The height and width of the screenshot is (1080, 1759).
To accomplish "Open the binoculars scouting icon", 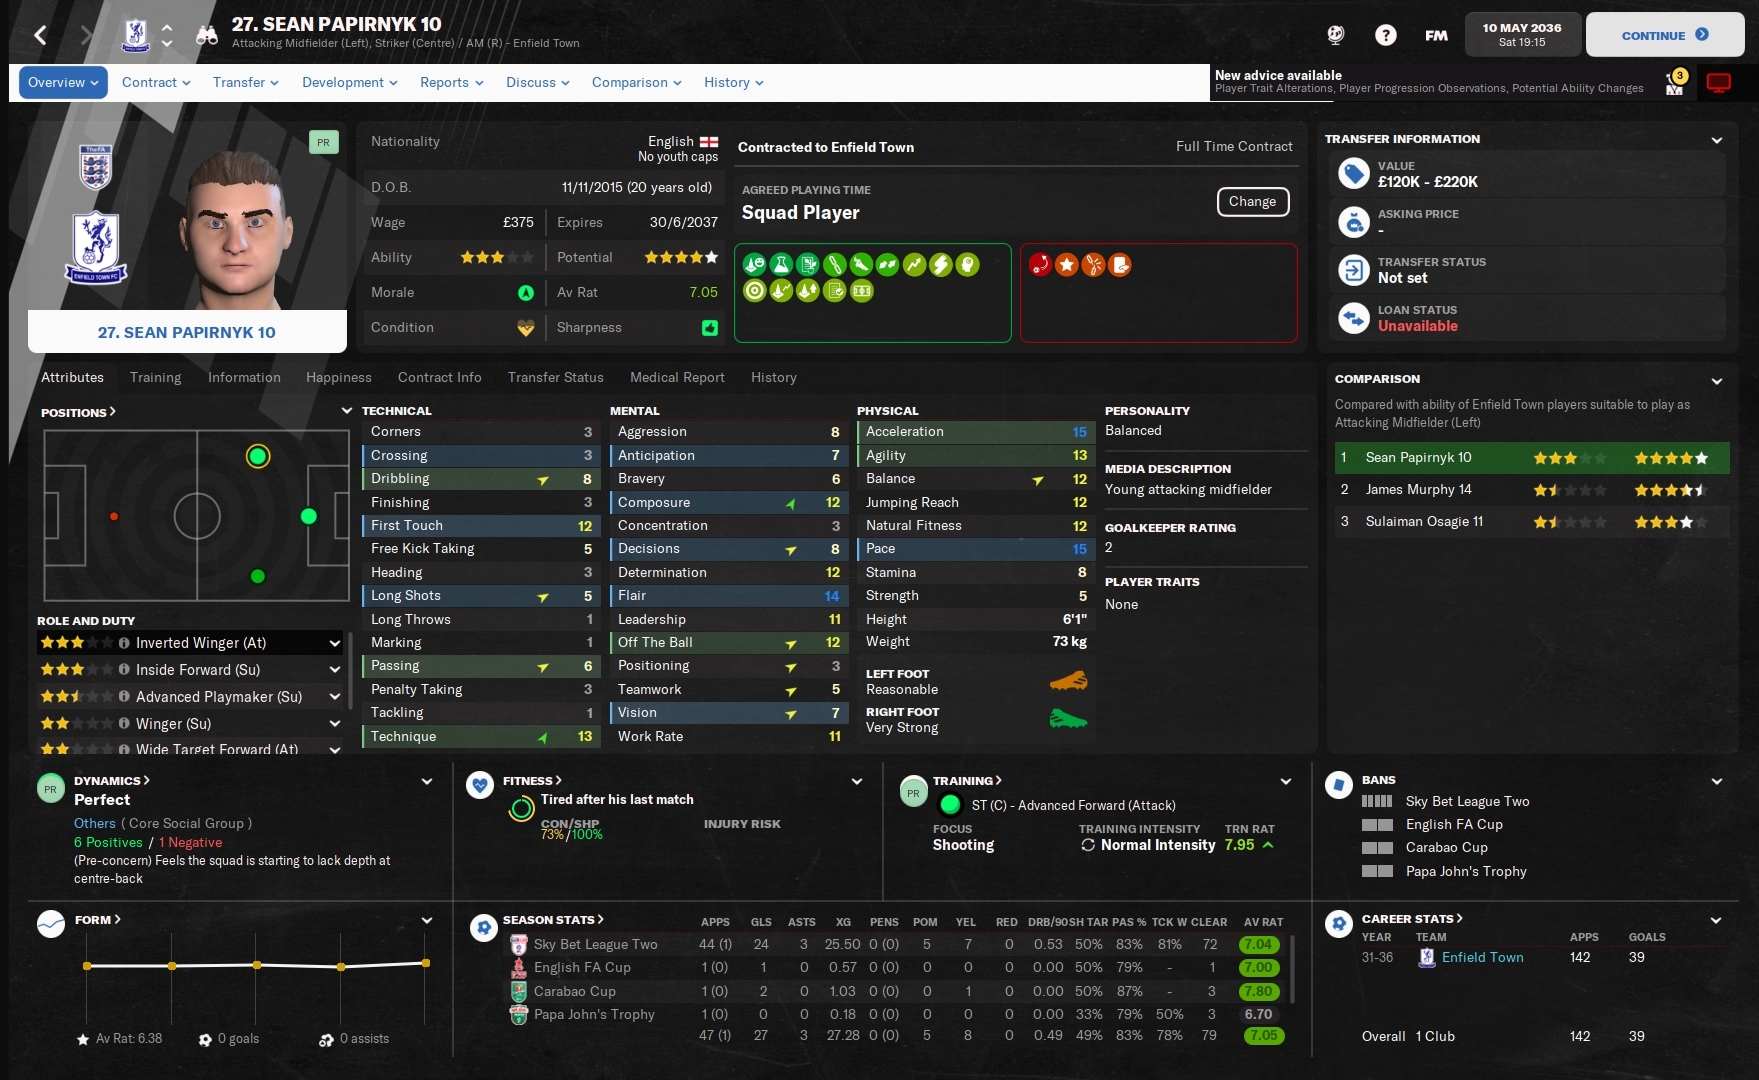I will 207,36.
